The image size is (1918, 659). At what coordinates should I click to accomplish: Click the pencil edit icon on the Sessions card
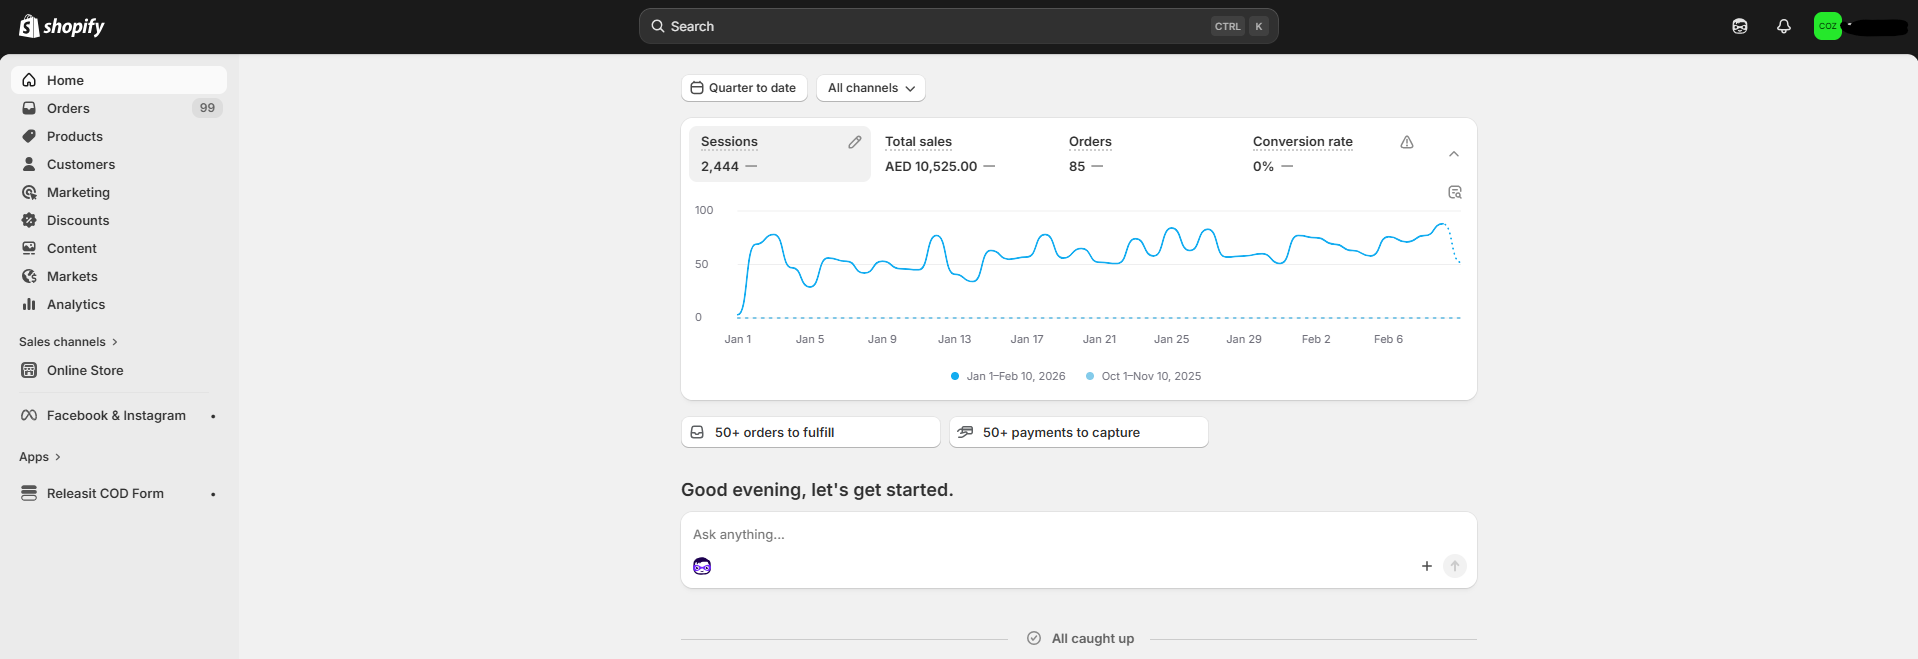pos(854,142)
